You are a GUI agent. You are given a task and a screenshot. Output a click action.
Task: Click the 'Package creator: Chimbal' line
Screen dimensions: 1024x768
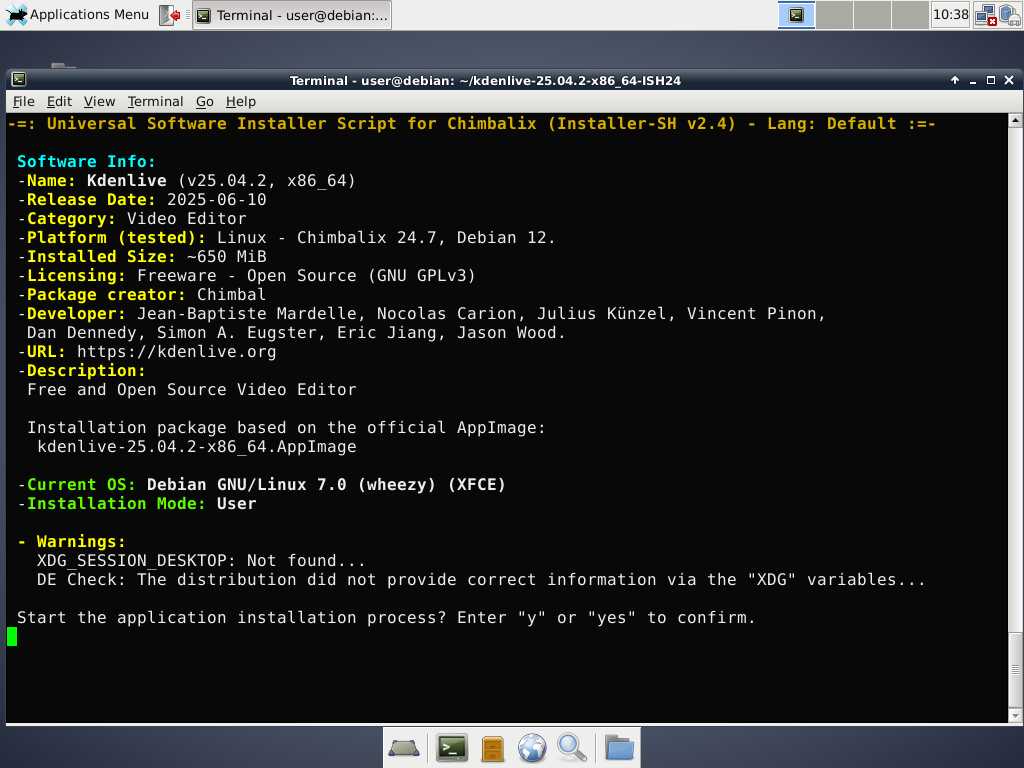(x=142, y=294)
